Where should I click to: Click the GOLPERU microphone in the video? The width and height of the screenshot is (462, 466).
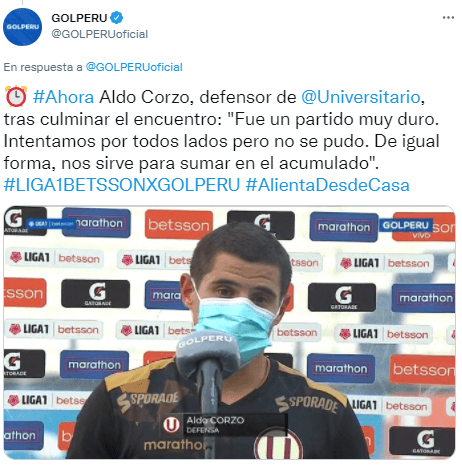(207, 355)
